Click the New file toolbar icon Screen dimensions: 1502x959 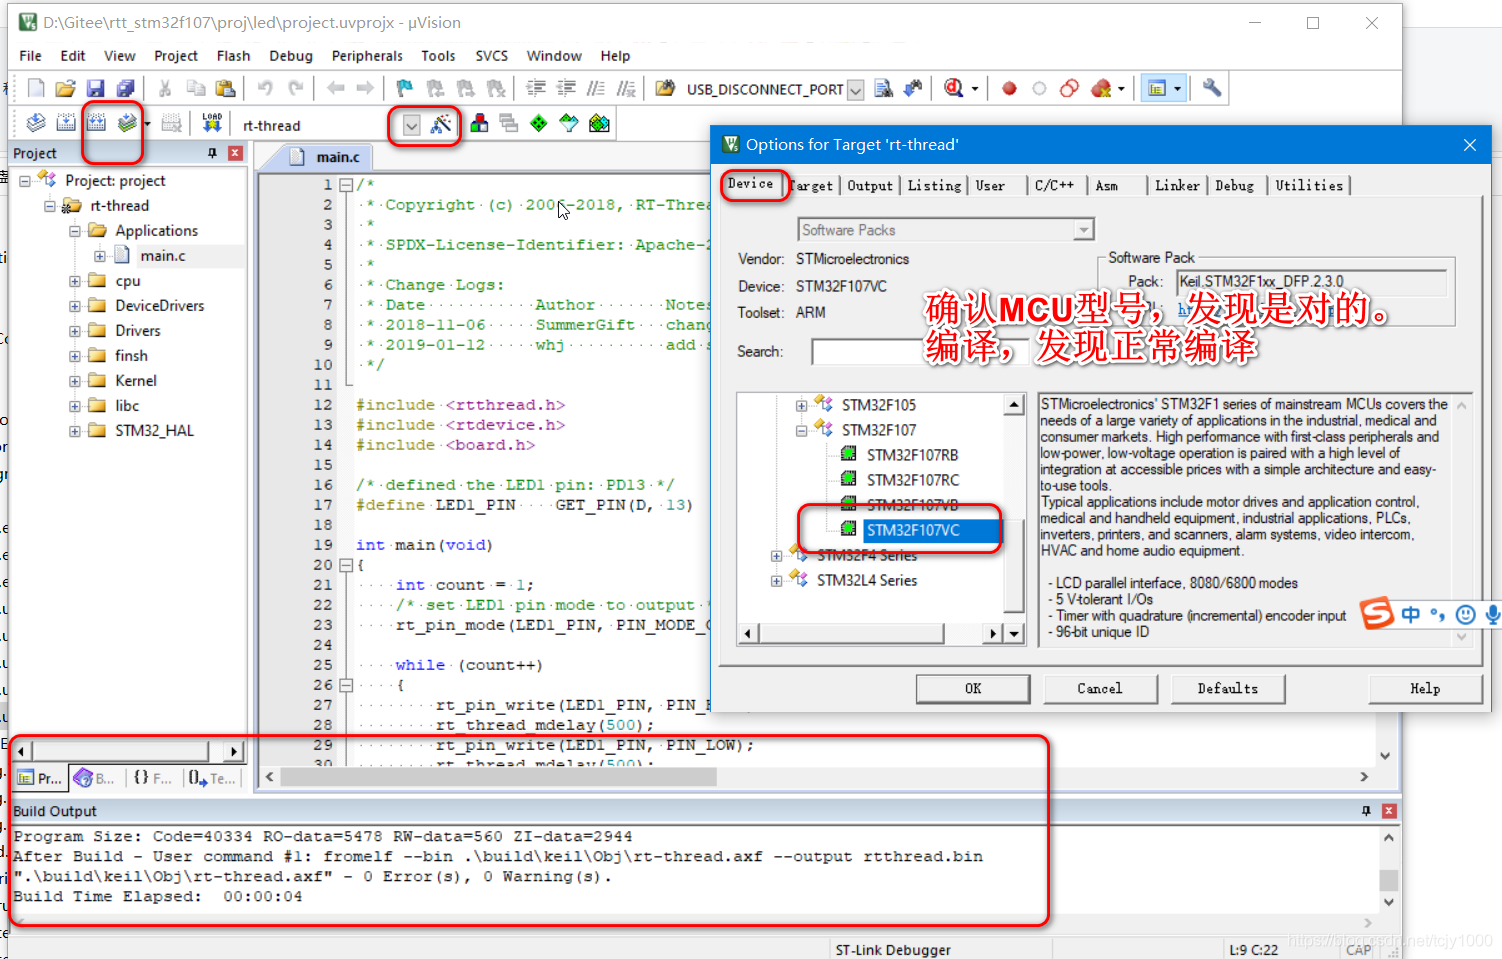click(x=36, y=88)
